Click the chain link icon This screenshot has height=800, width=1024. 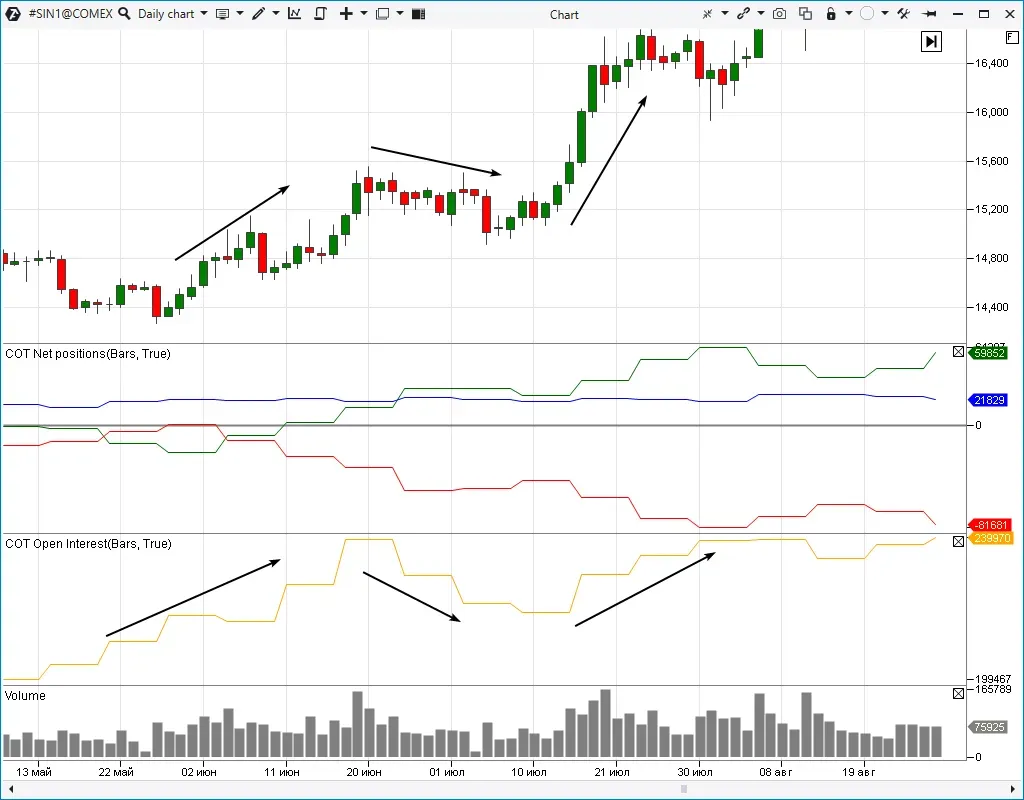743,14
